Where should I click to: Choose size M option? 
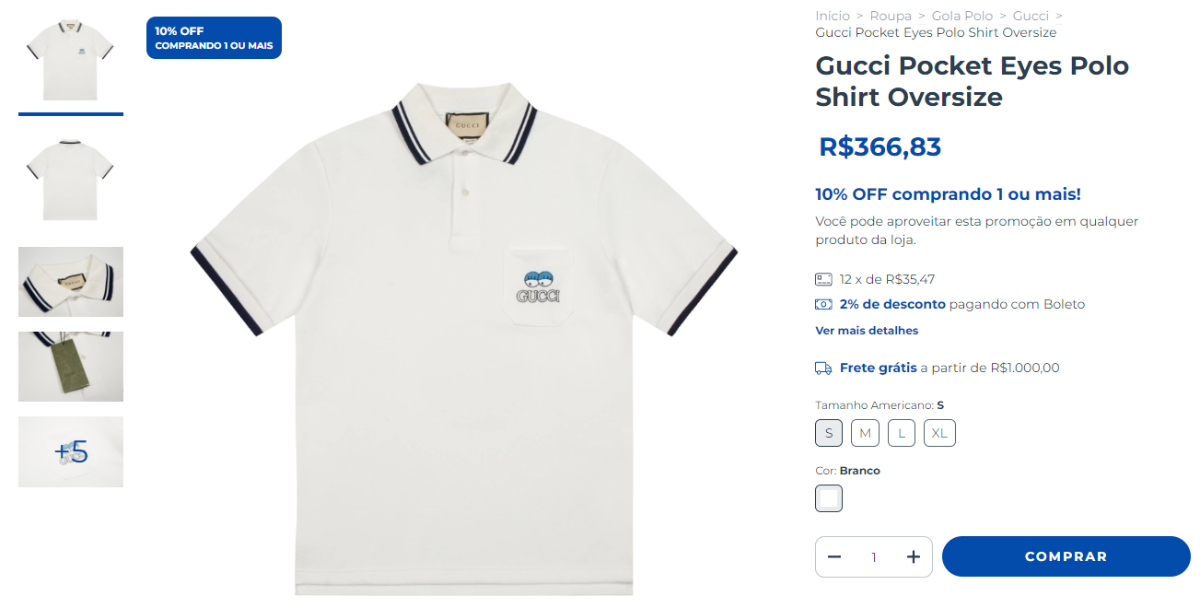tap(865, 433)
